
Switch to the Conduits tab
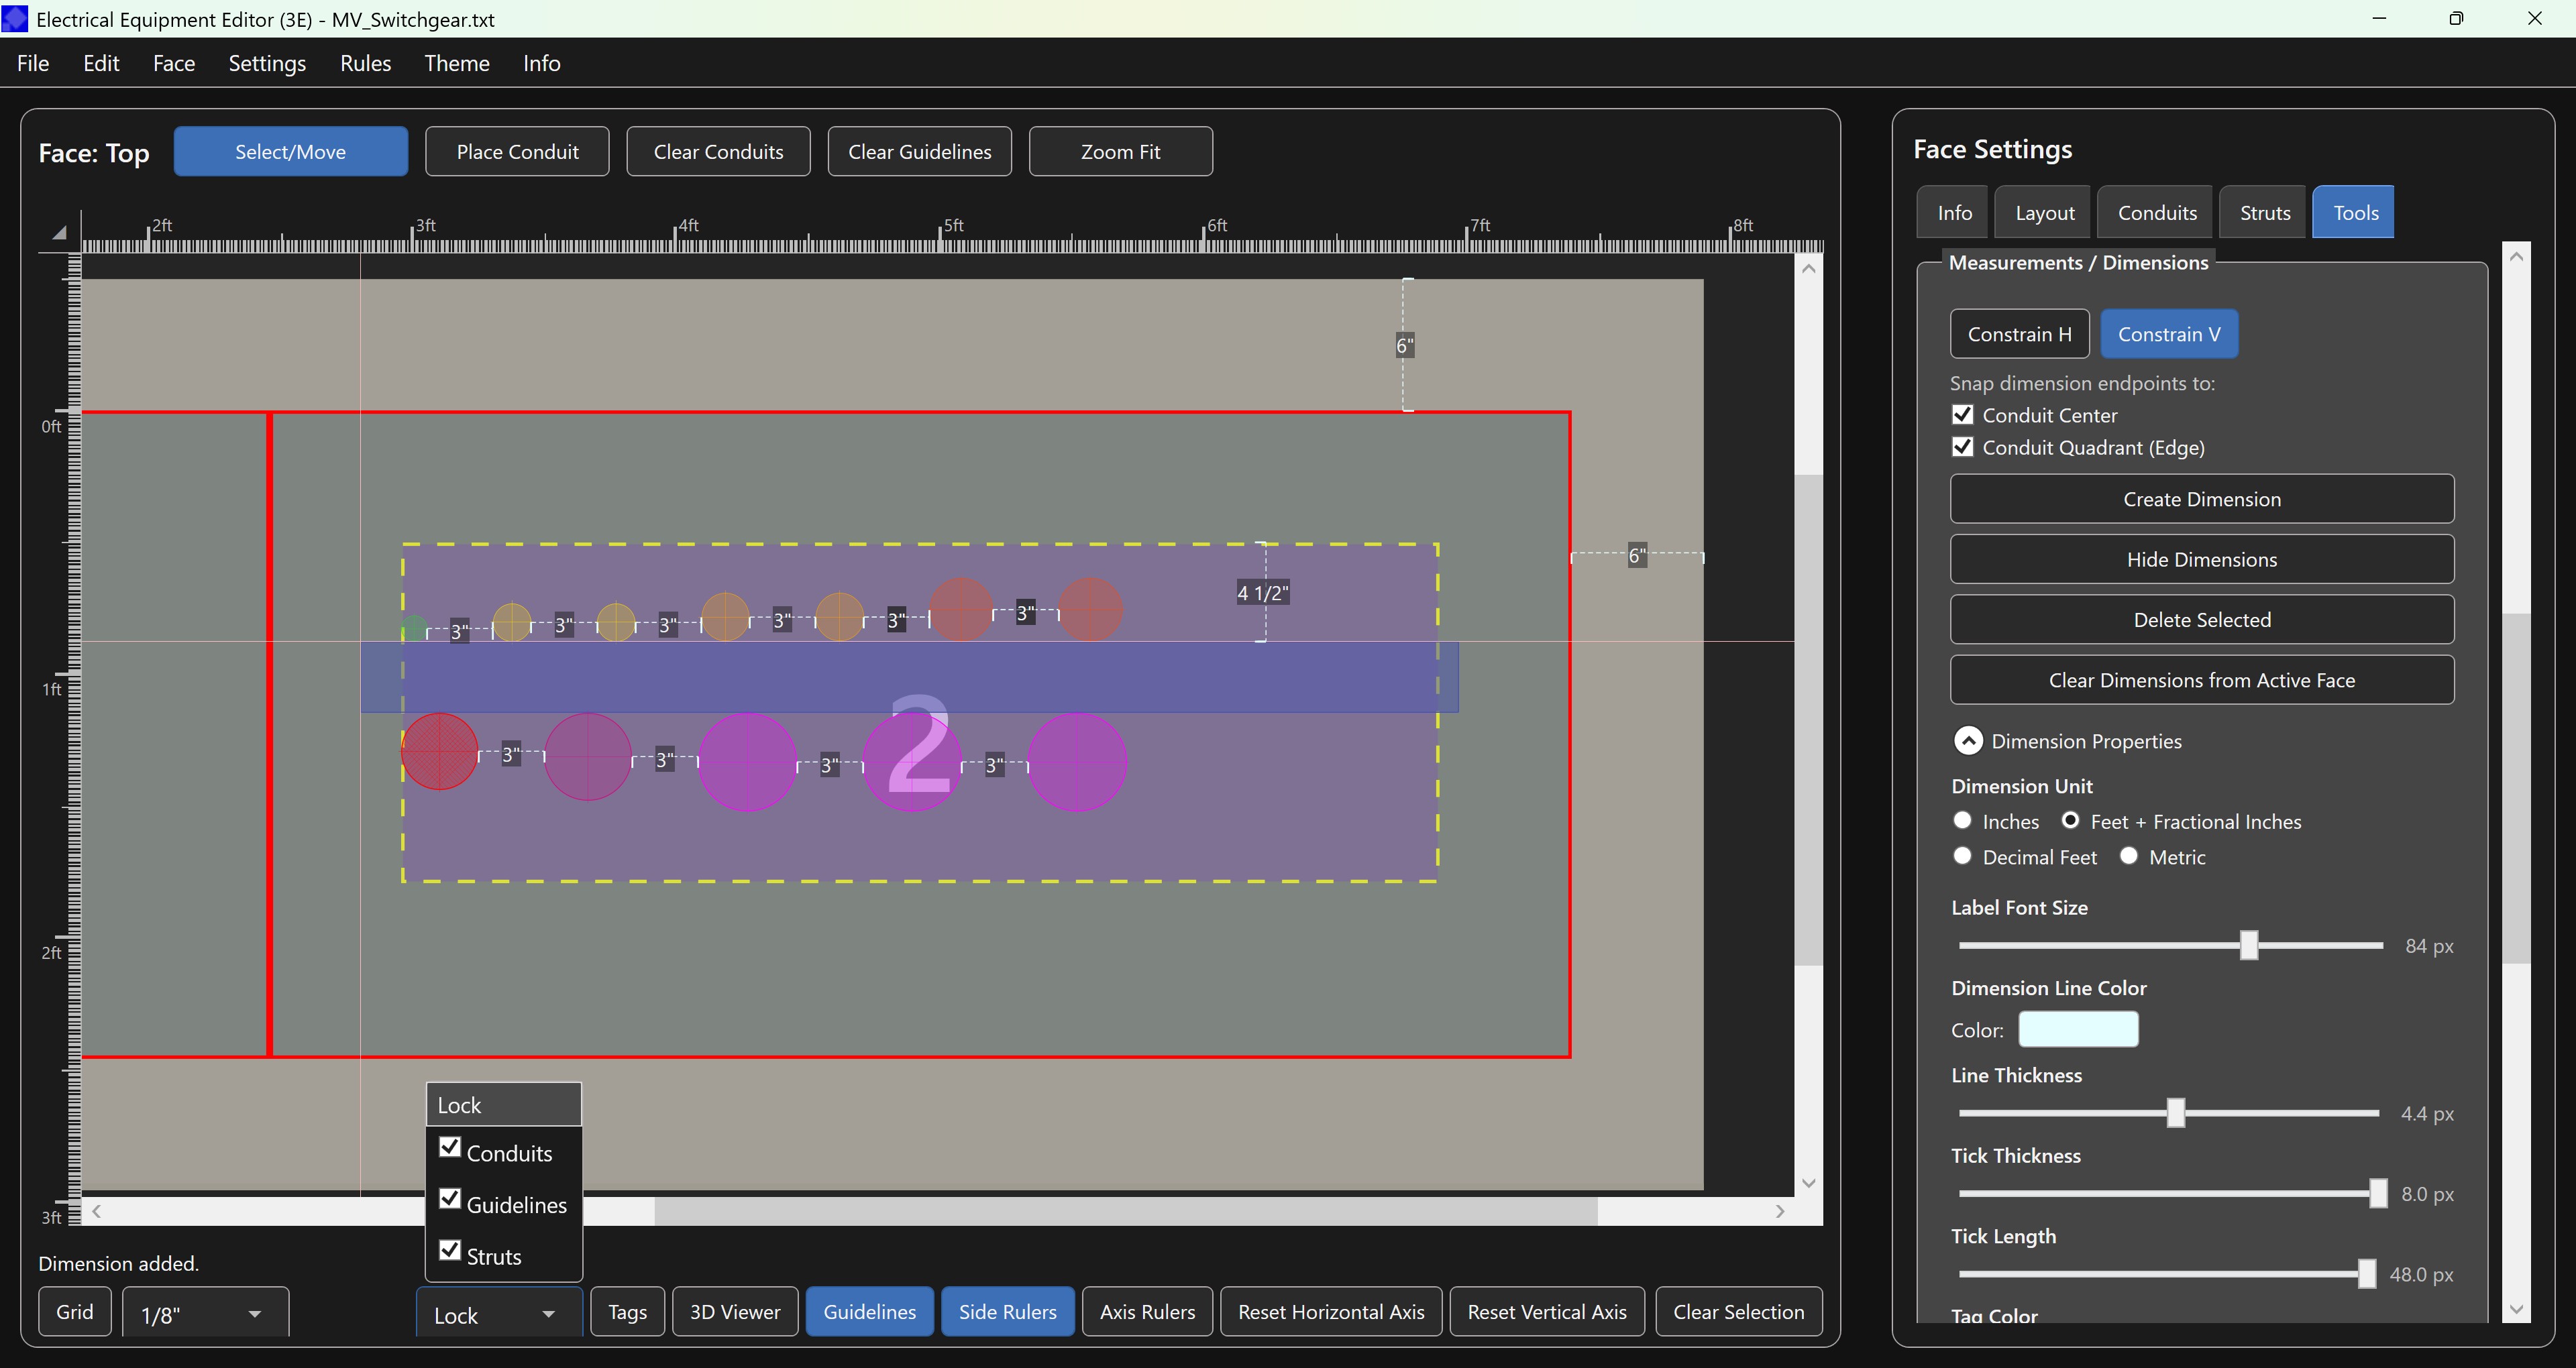2157,212
